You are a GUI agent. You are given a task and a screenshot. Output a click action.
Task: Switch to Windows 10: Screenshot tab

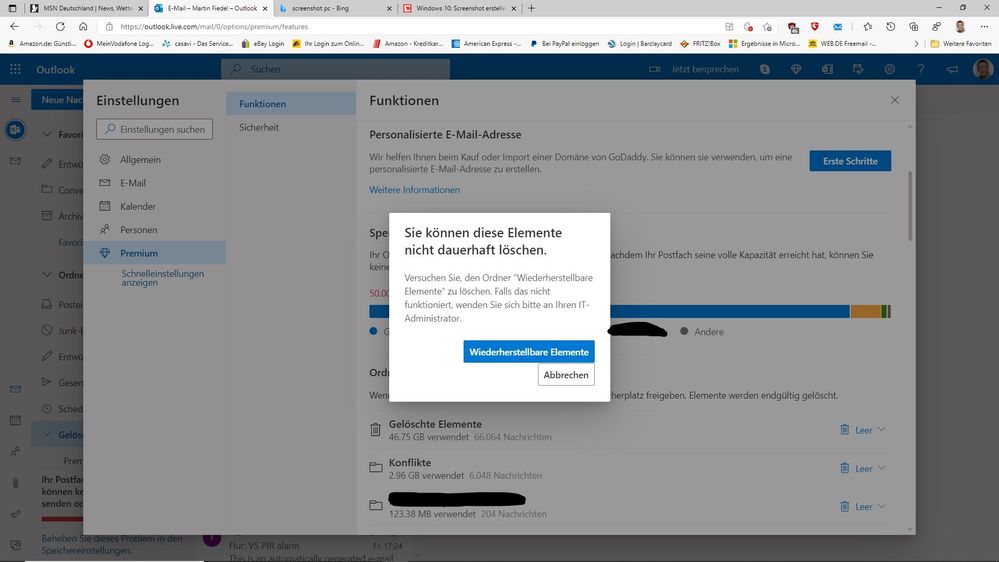pos(459,8)
